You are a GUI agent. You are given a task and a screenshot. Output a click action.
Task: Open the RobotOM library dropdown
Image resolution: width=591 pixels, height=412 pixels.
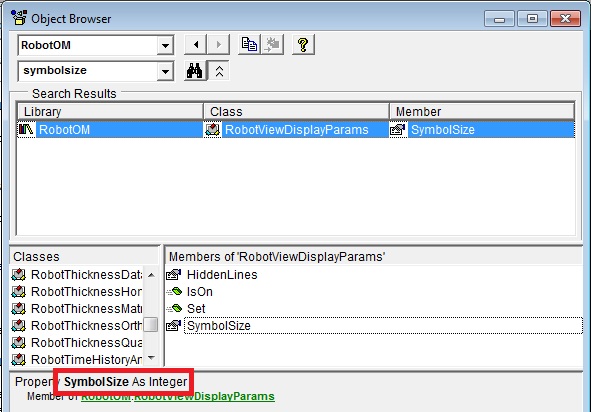tap(165, 46)
